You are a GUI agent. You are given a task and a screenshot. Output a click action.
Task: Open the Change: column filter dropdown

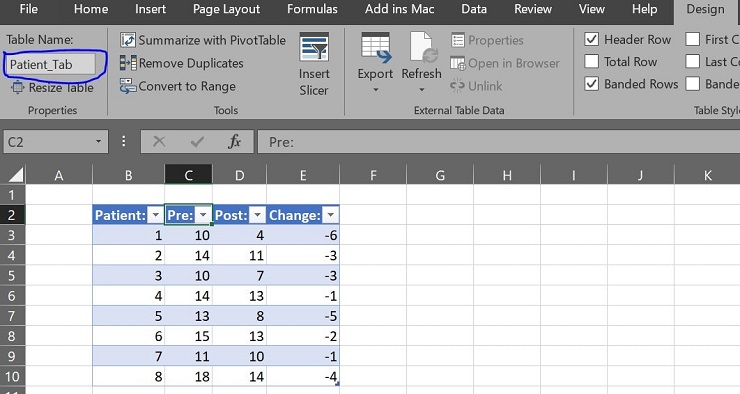coord(330,215)
